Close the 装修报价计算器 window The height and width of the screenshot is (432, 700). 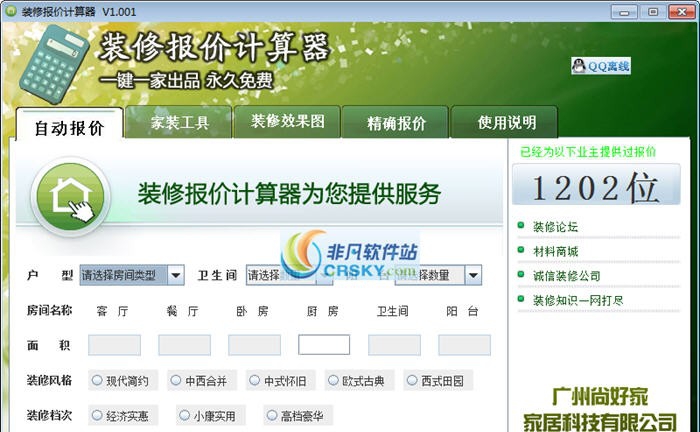[x=682, y=12]
